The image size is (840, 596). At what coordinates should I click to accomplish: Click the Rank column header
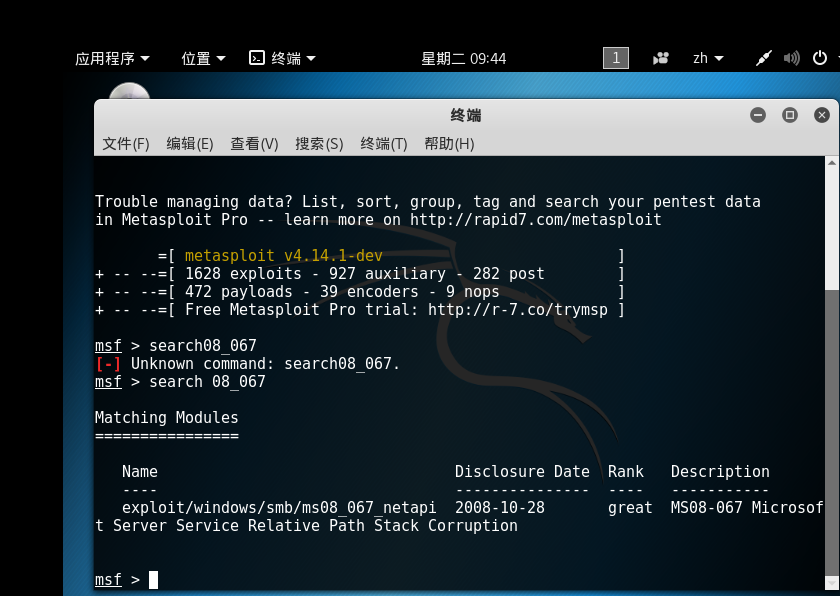pyautogui.click(x=625, y=472)
